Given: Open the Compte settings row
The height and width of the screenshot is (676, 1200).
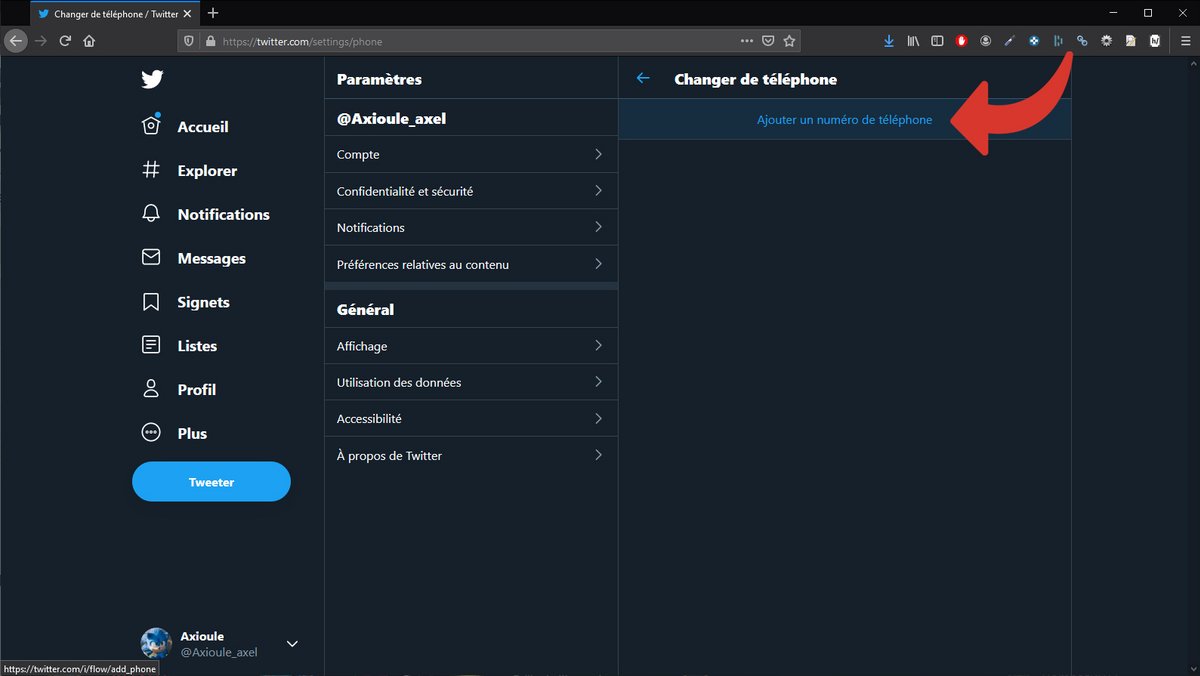Looking at the screenshot, I should point(471,154).
